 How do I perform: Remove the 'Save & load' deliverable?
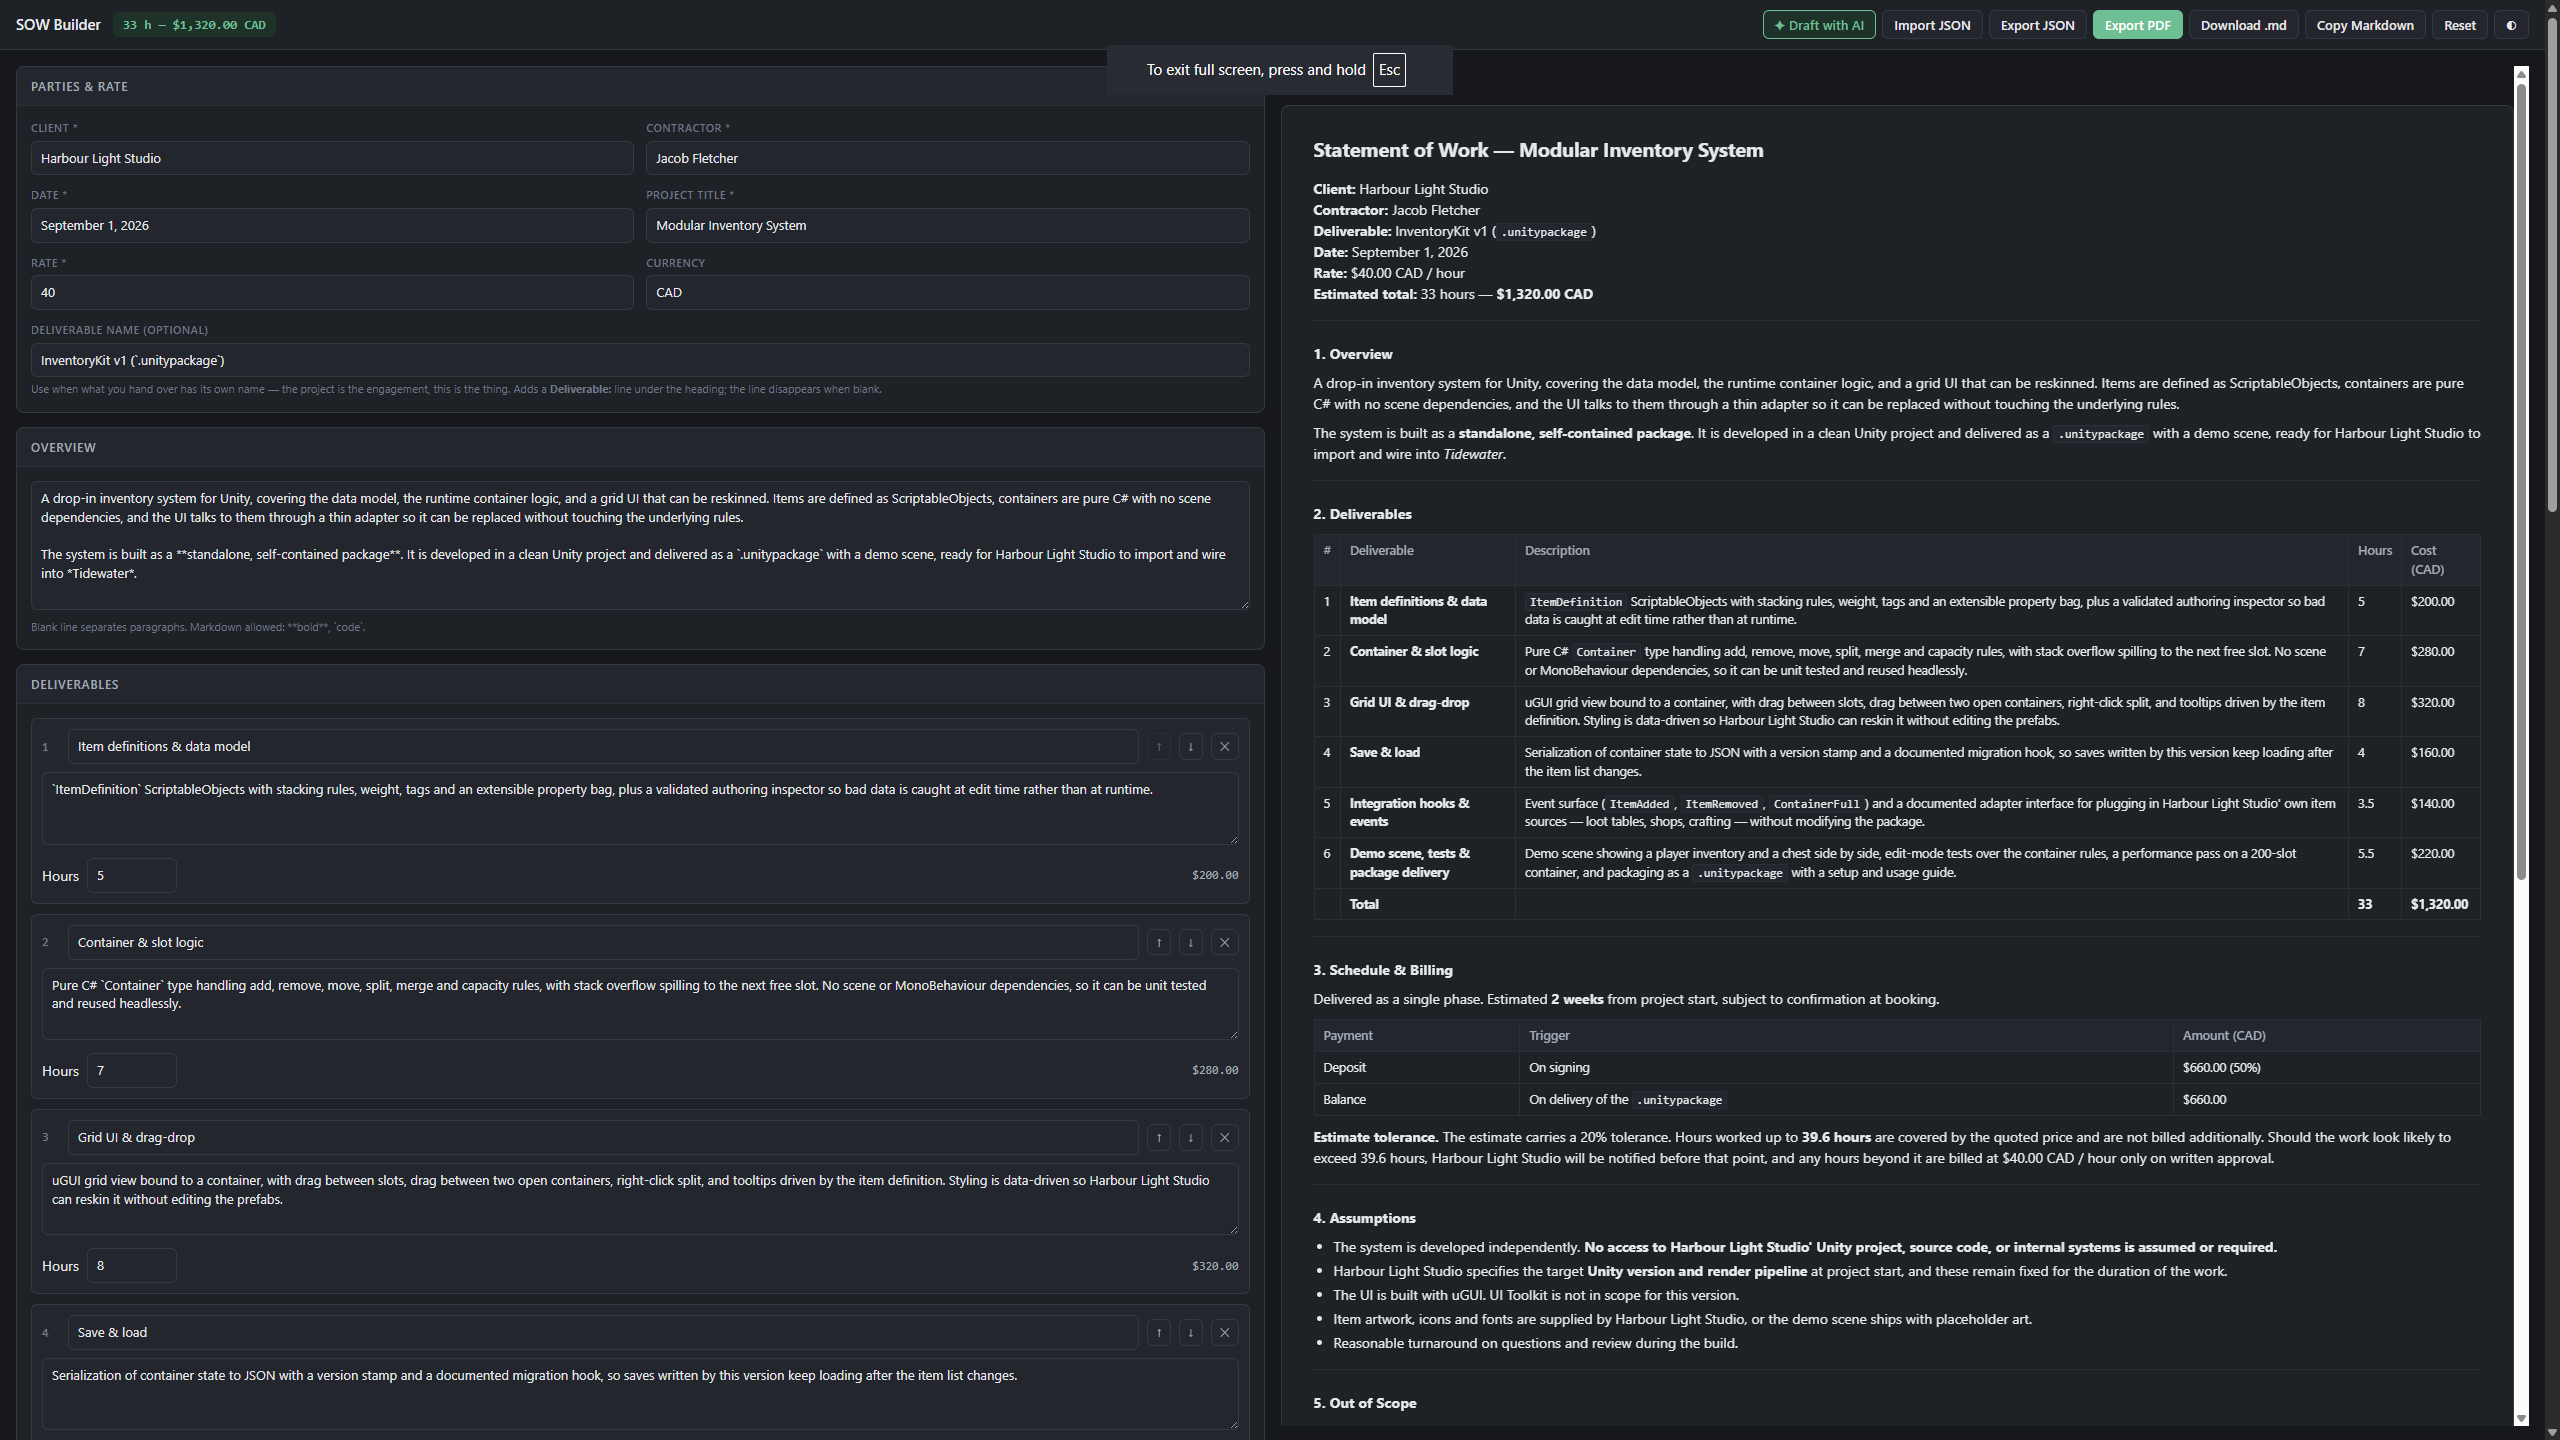click(x=1224, y=1332)
